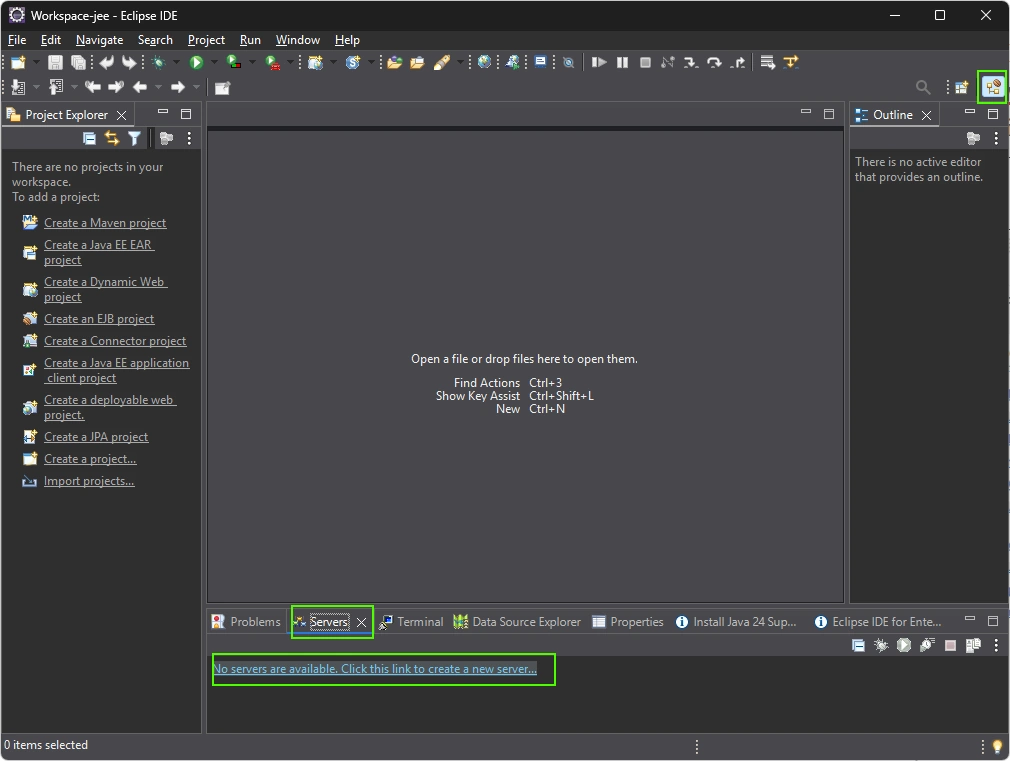
Task: Switch to the Properties tab
Action: pos(628,622)
